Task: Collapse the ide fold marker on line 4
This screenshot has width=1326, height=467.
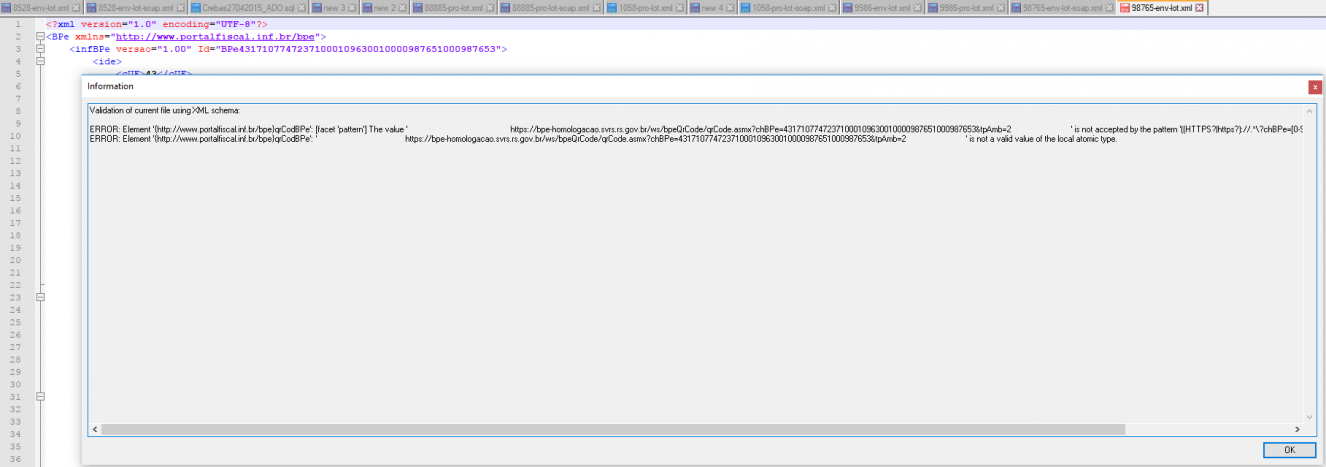Action: [x=40, y=61]
